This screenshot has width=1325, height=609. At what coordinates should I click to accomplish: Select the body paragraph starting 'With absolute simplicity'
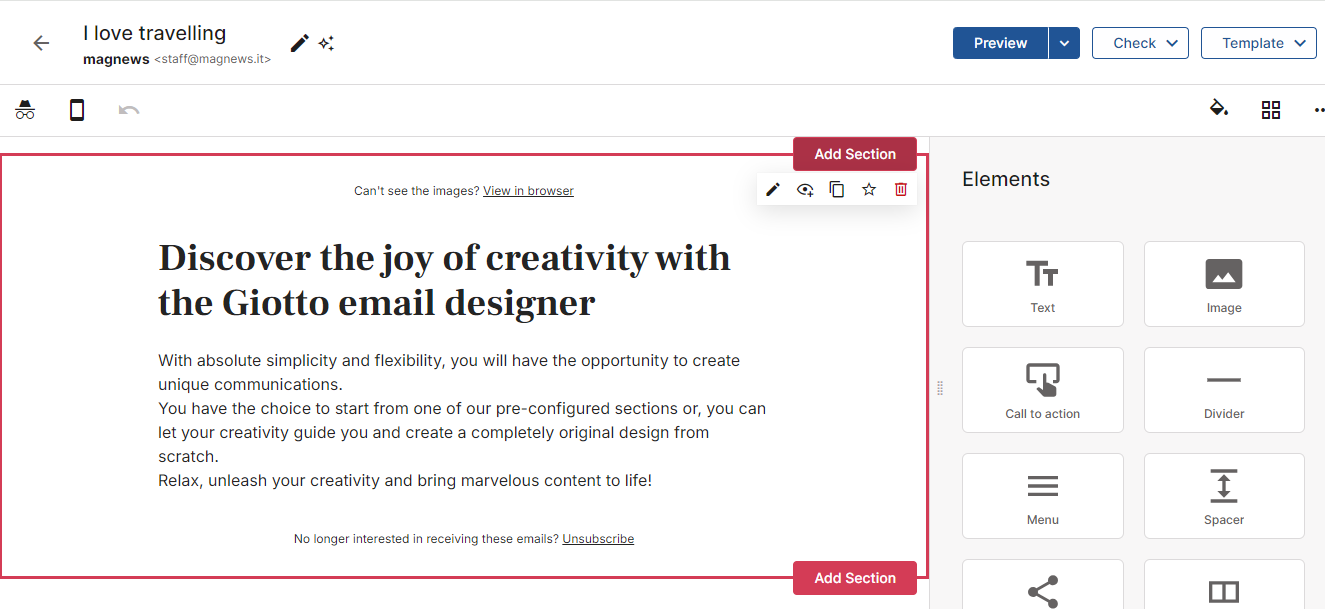click(x=462, y=421)
